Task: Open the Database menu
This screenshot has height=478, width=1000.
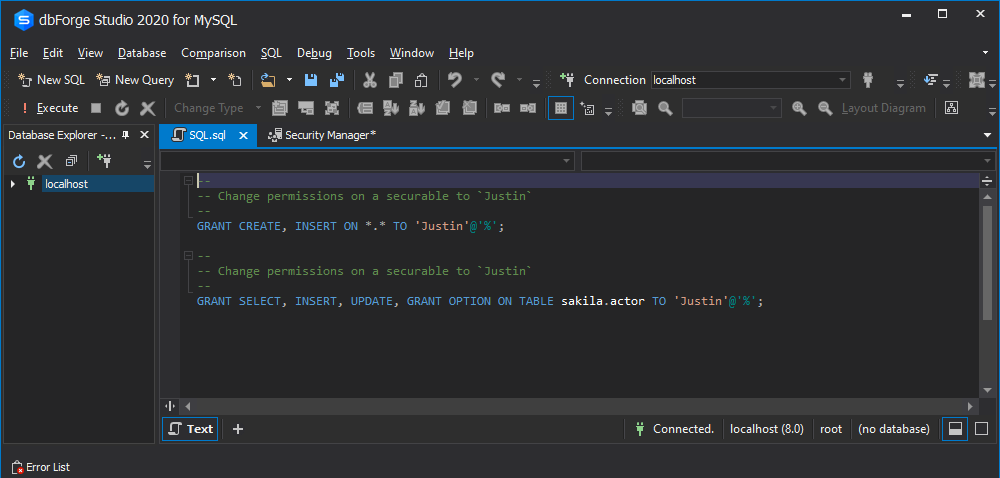Action: click(141, 53)
